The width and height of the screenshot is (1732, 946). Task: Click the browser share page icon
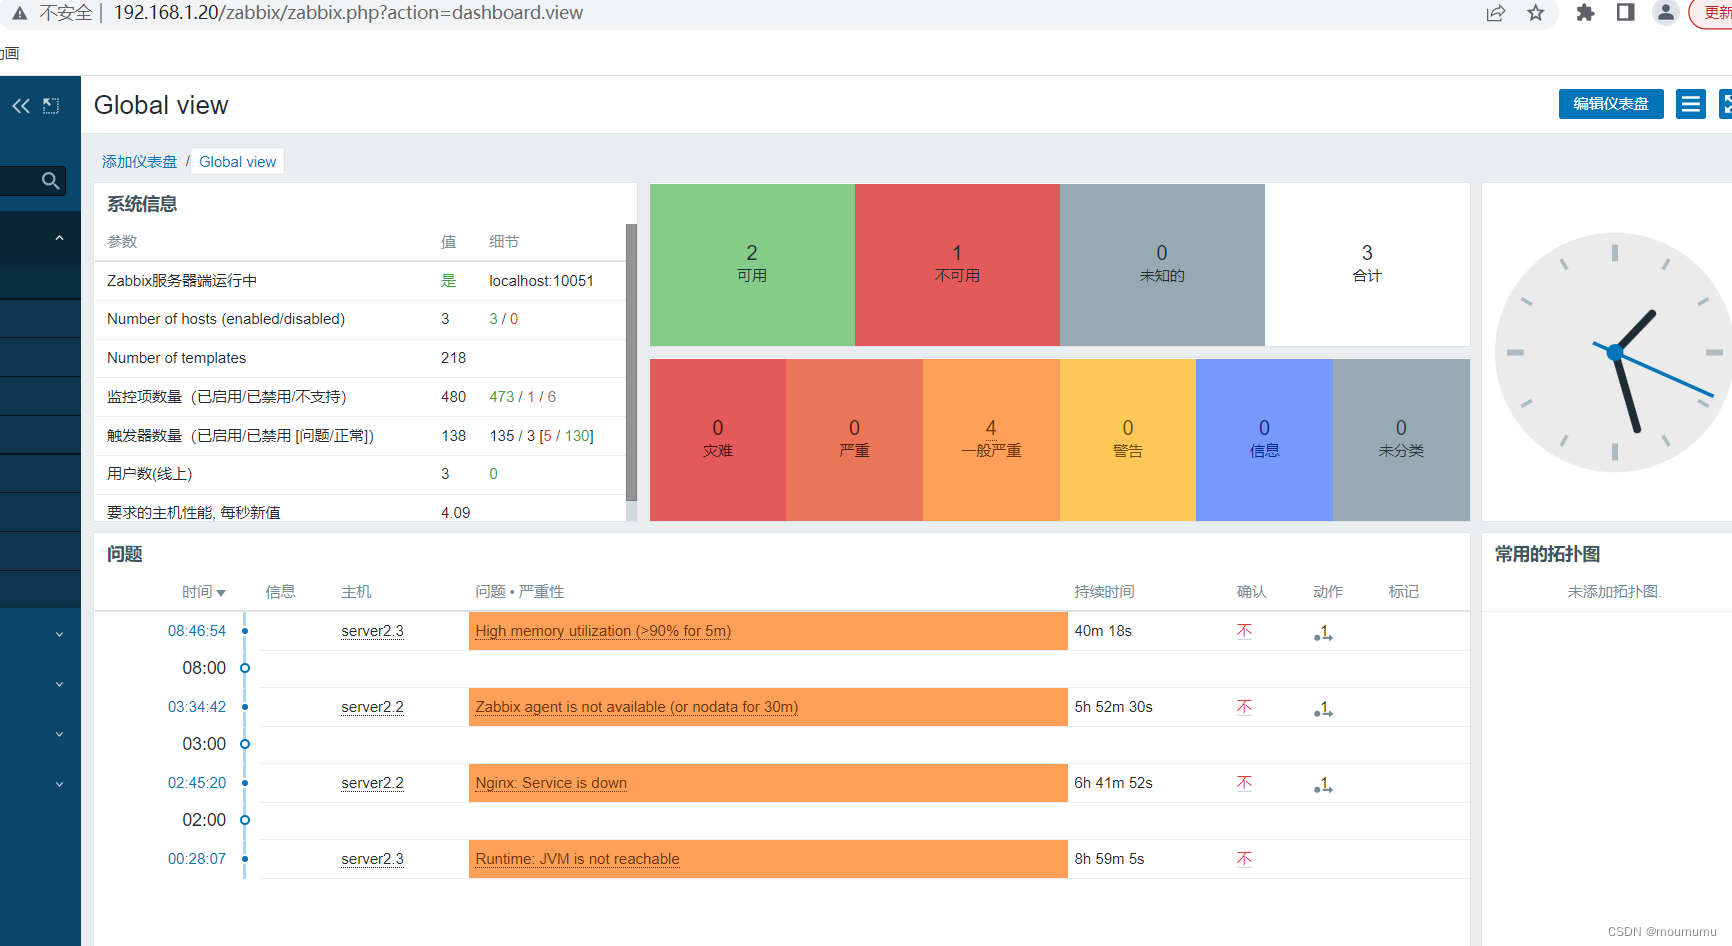click(x=1496, y=13)
